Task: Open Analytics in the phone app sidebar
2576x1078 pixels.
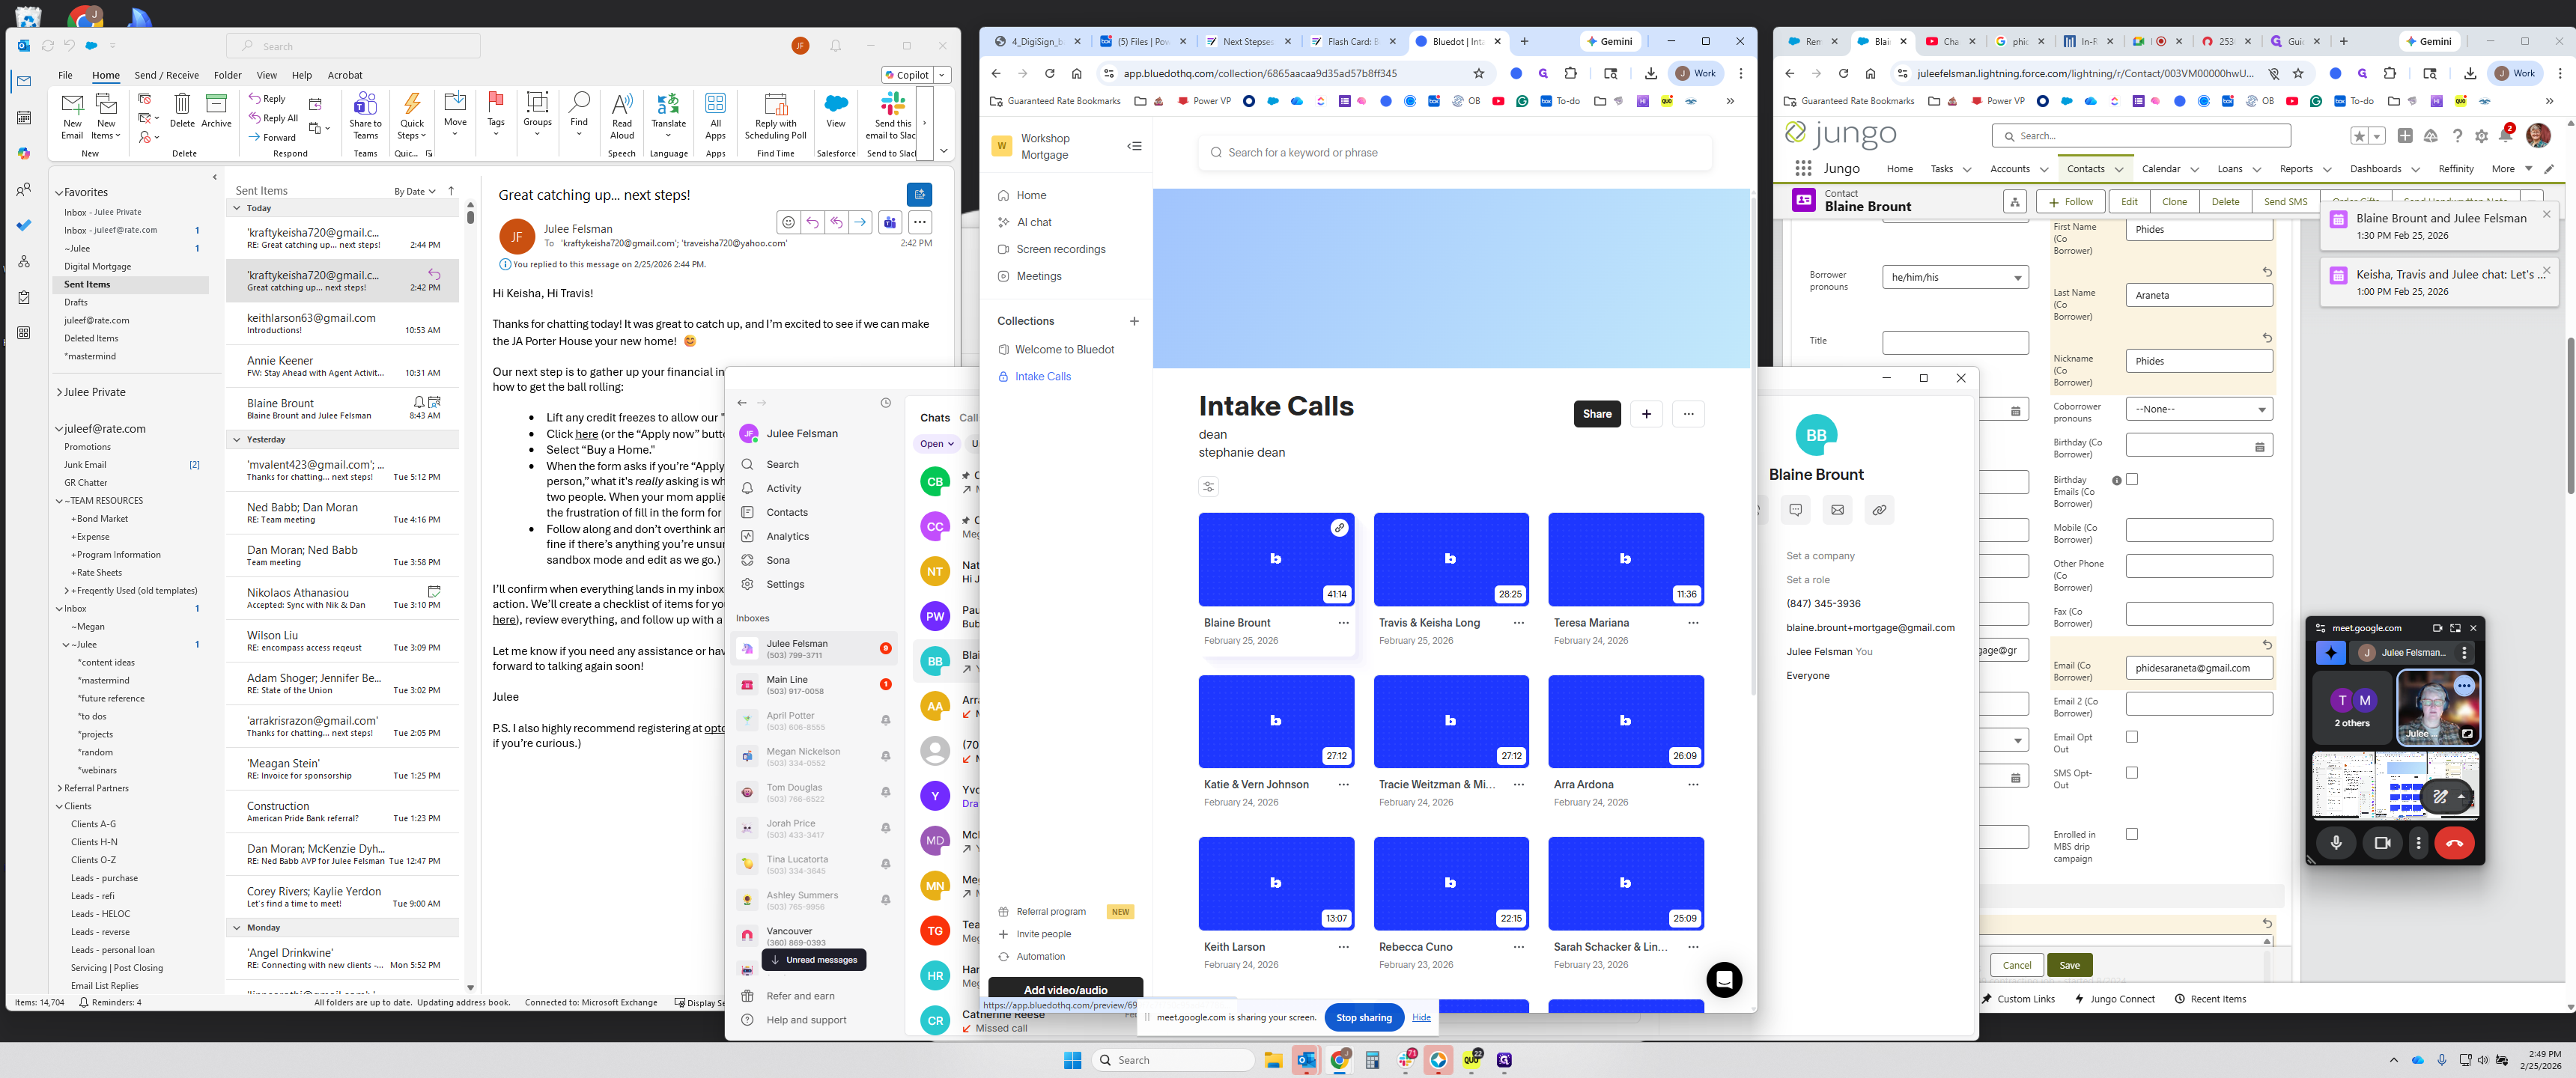Action: pyautogui.click(x=787, y=536)
